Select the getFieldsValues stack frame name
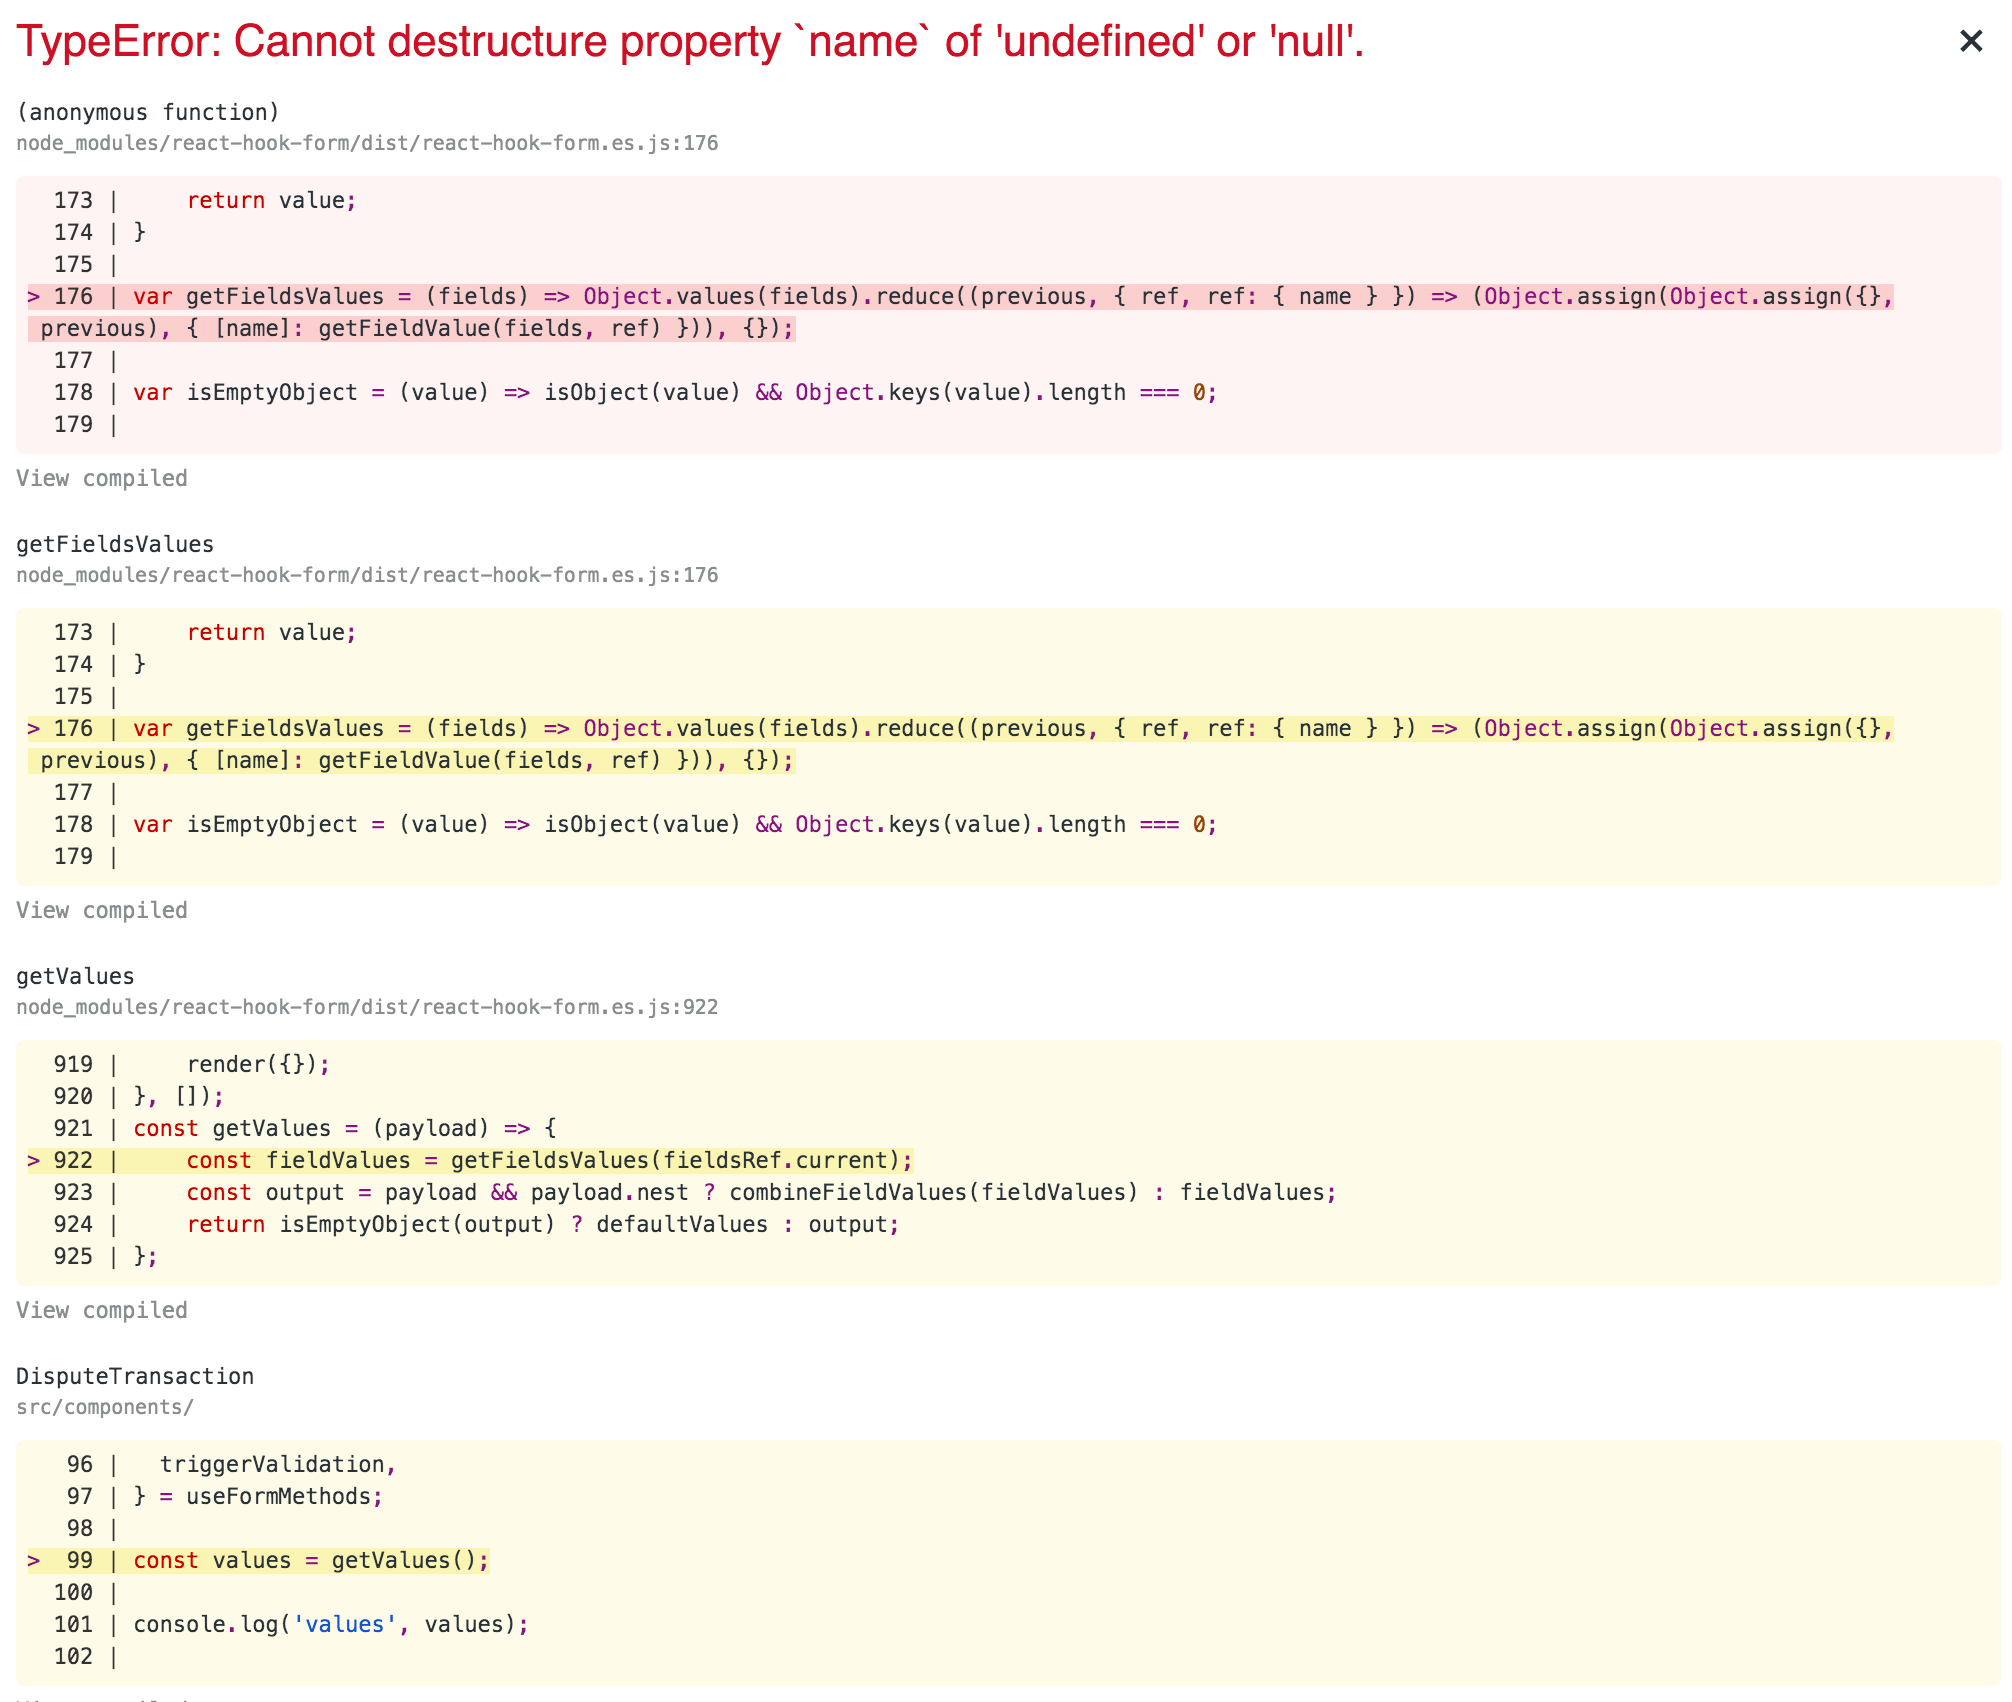2012x1702 pixels. (114, 544)
